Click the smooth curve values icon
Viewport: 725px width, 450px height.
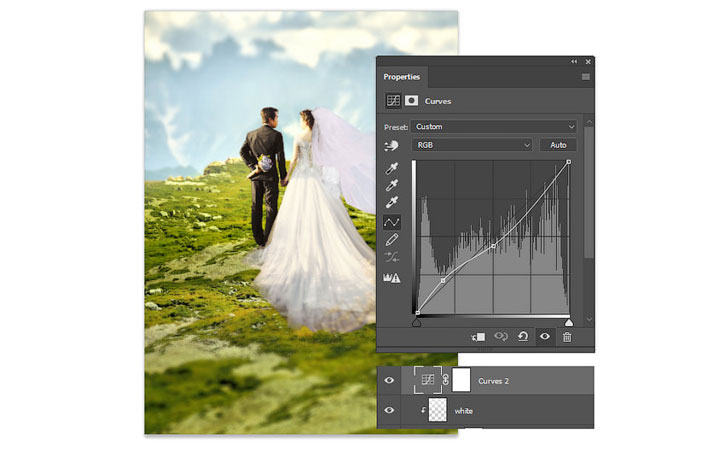click(x=392, y=257)
